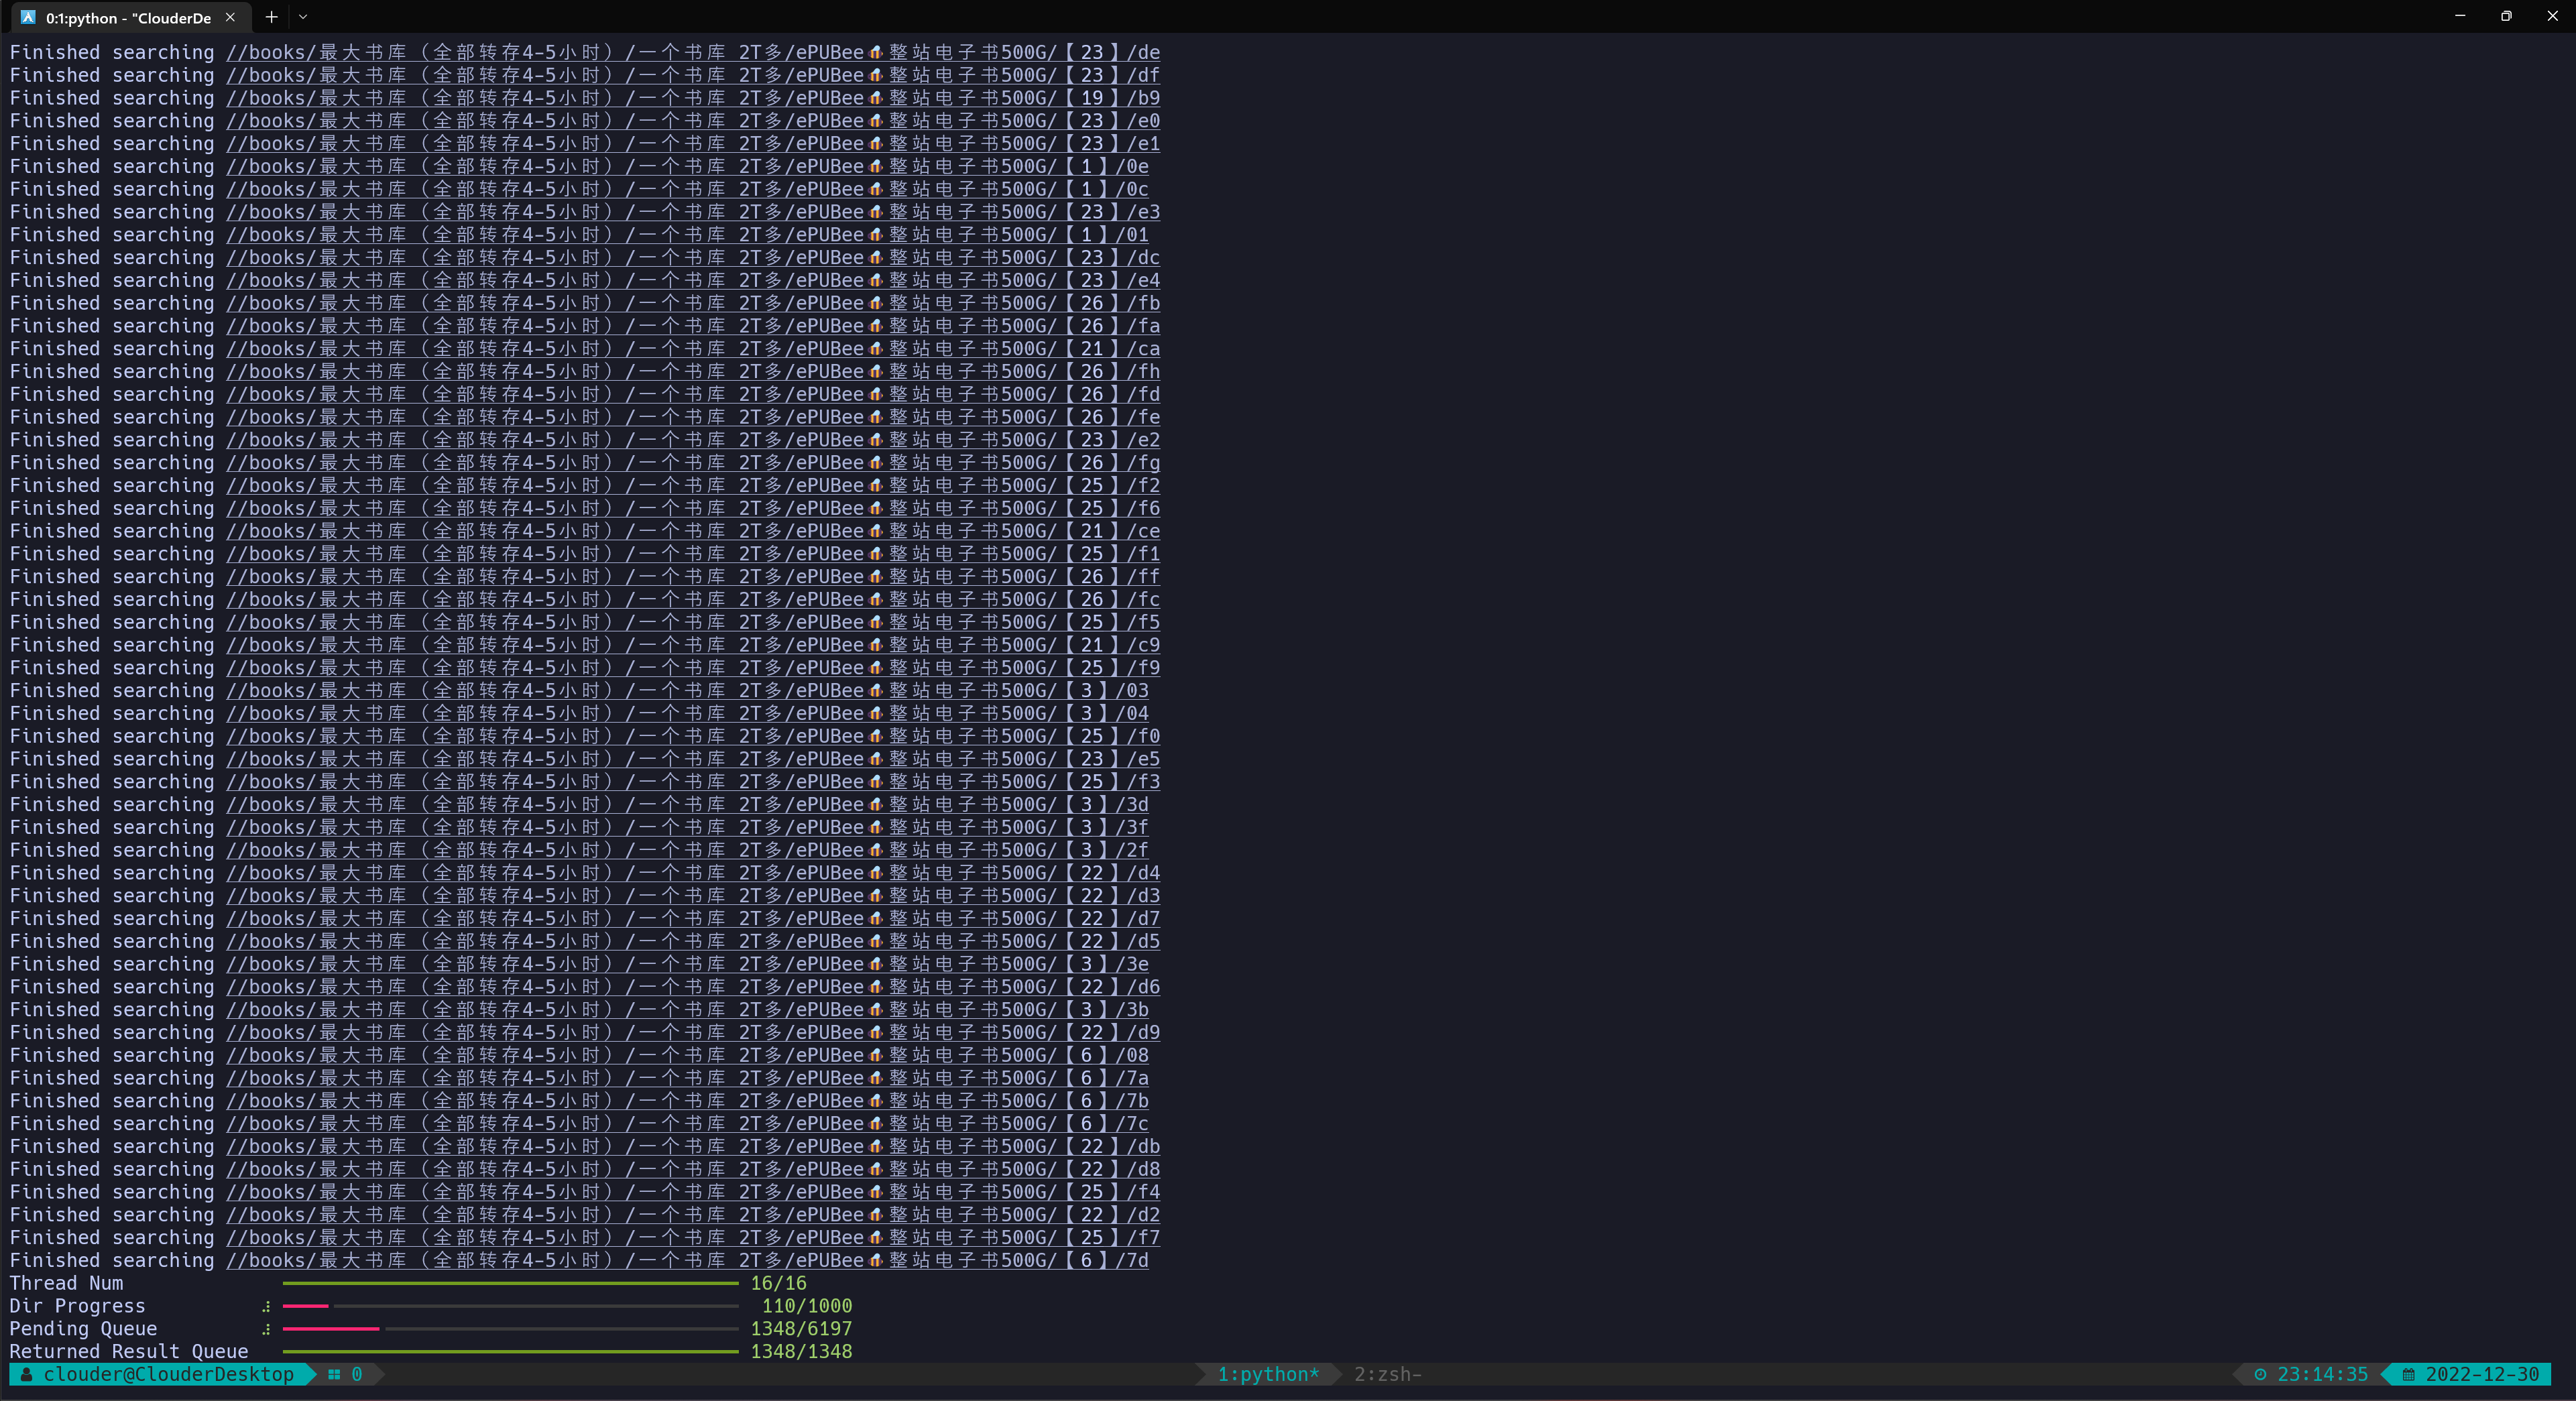Image resolution: width=2576 pixels, height=1401 pixels.
Task: Click the Pending Queue progress bar
Action: 510,1329
